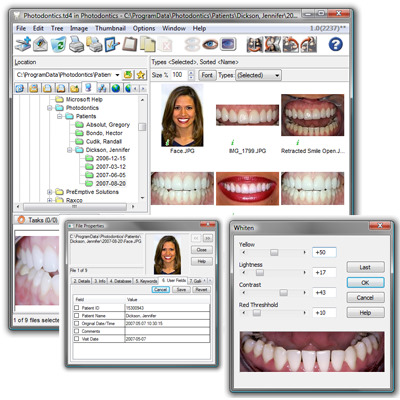The image size is (400, 400).
Task: Click Last button in Whiten dialog
Action: pos(365,267)
